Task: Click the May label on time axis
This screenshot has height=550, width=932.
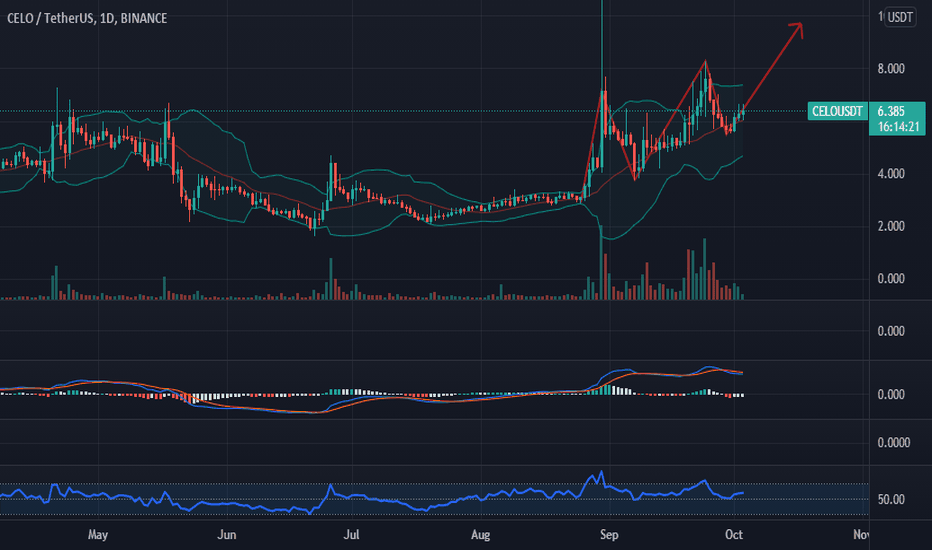Action: [97, 535]
